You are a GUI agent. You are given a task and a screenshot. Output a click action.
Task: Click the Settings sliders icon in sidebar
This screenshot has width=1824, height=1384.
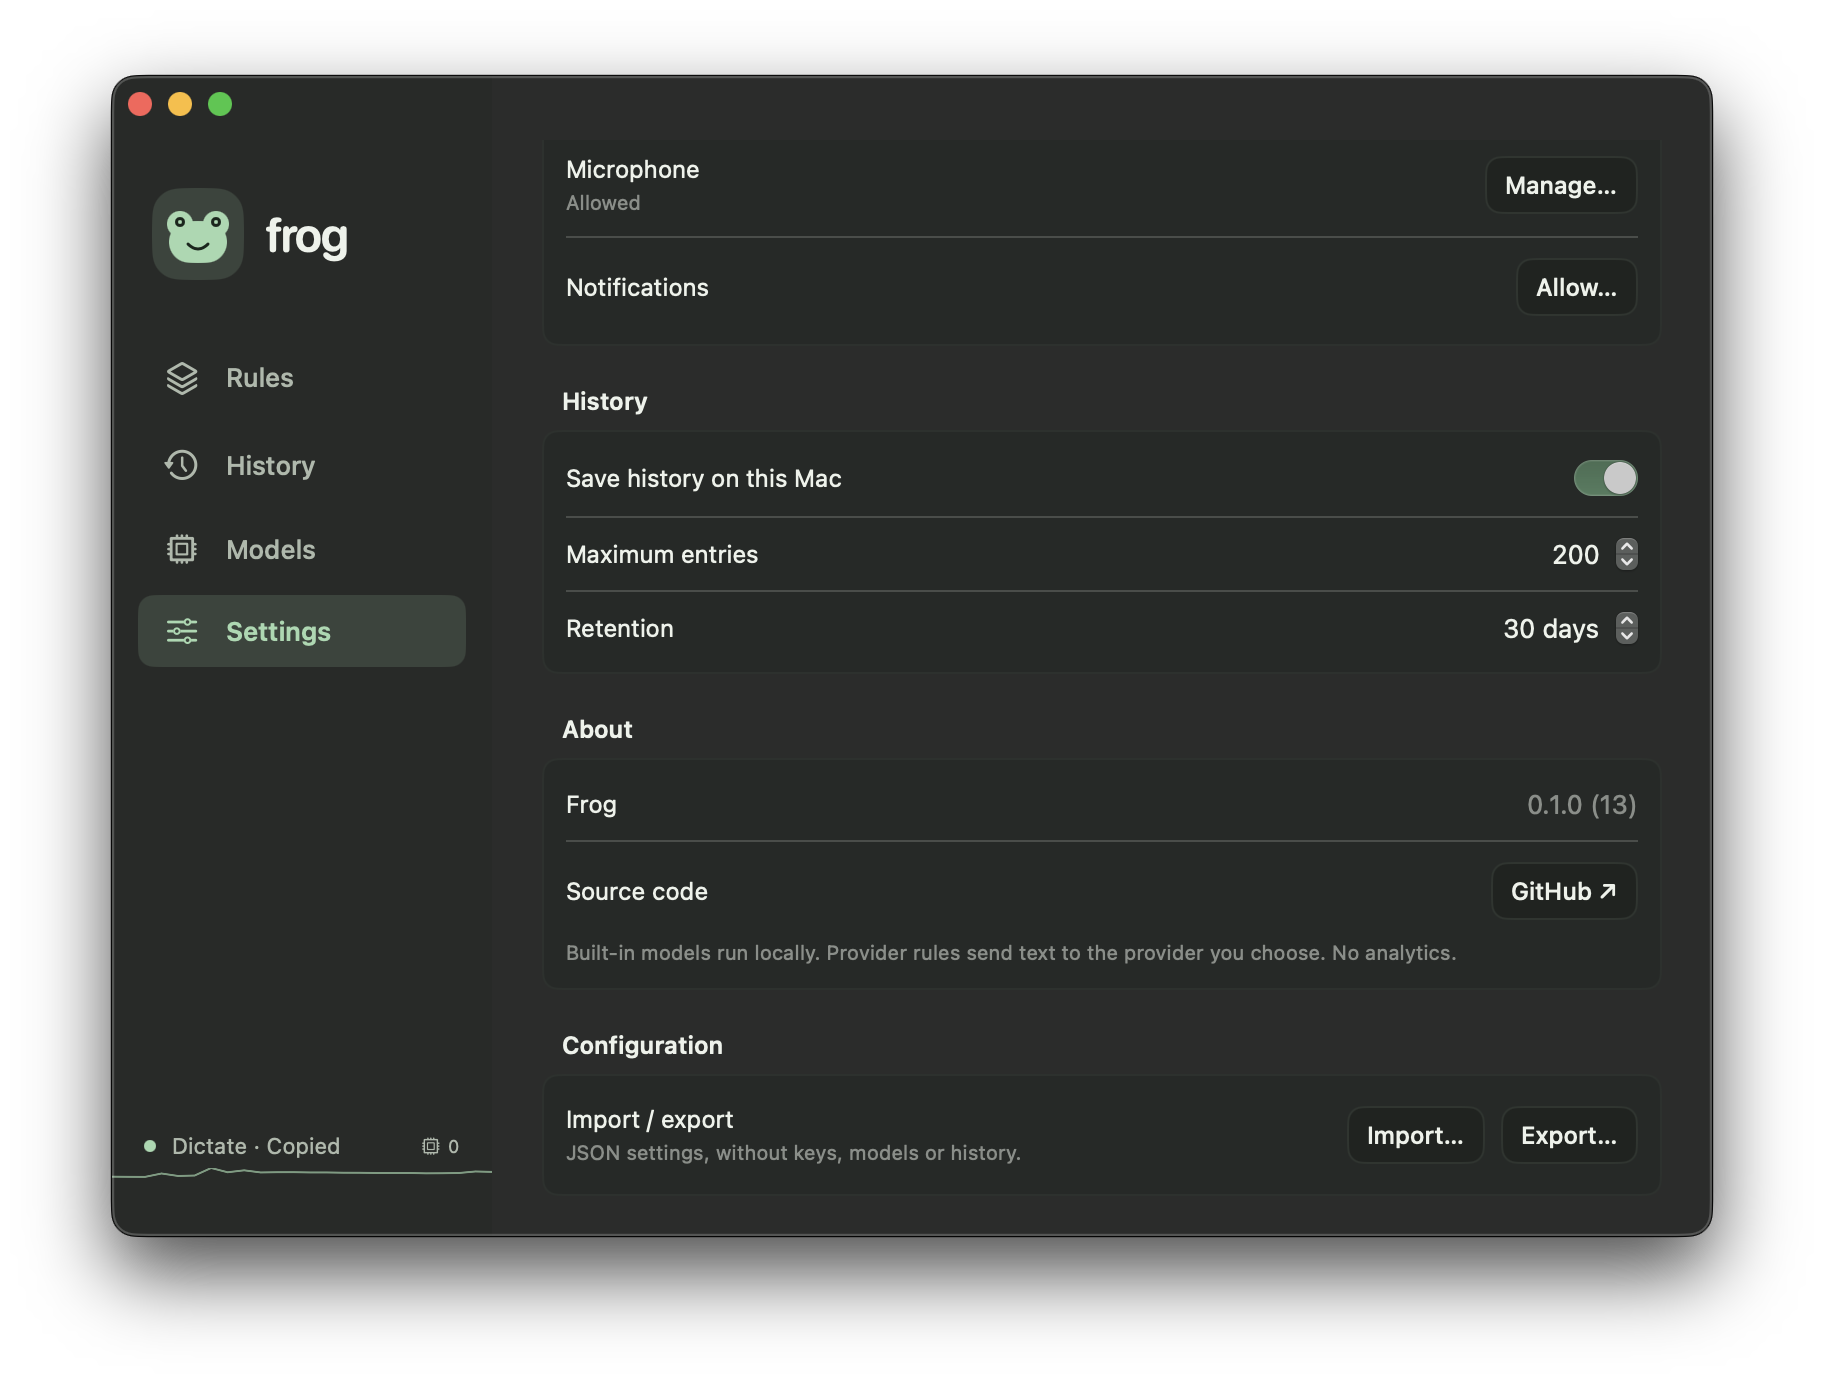coord(182,631)
